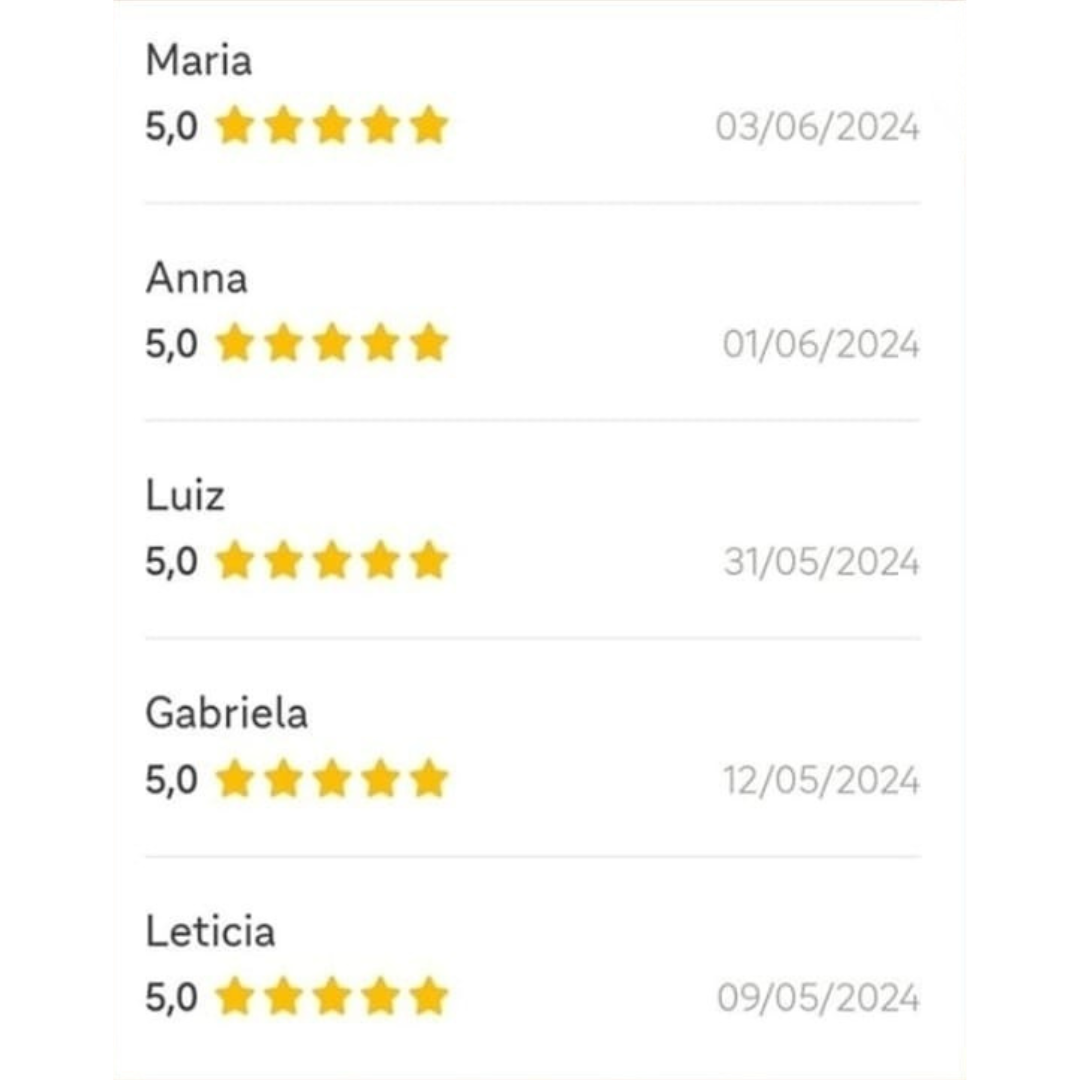
Task: Open reviewer name Maria
Action: (x=198, y=62)
